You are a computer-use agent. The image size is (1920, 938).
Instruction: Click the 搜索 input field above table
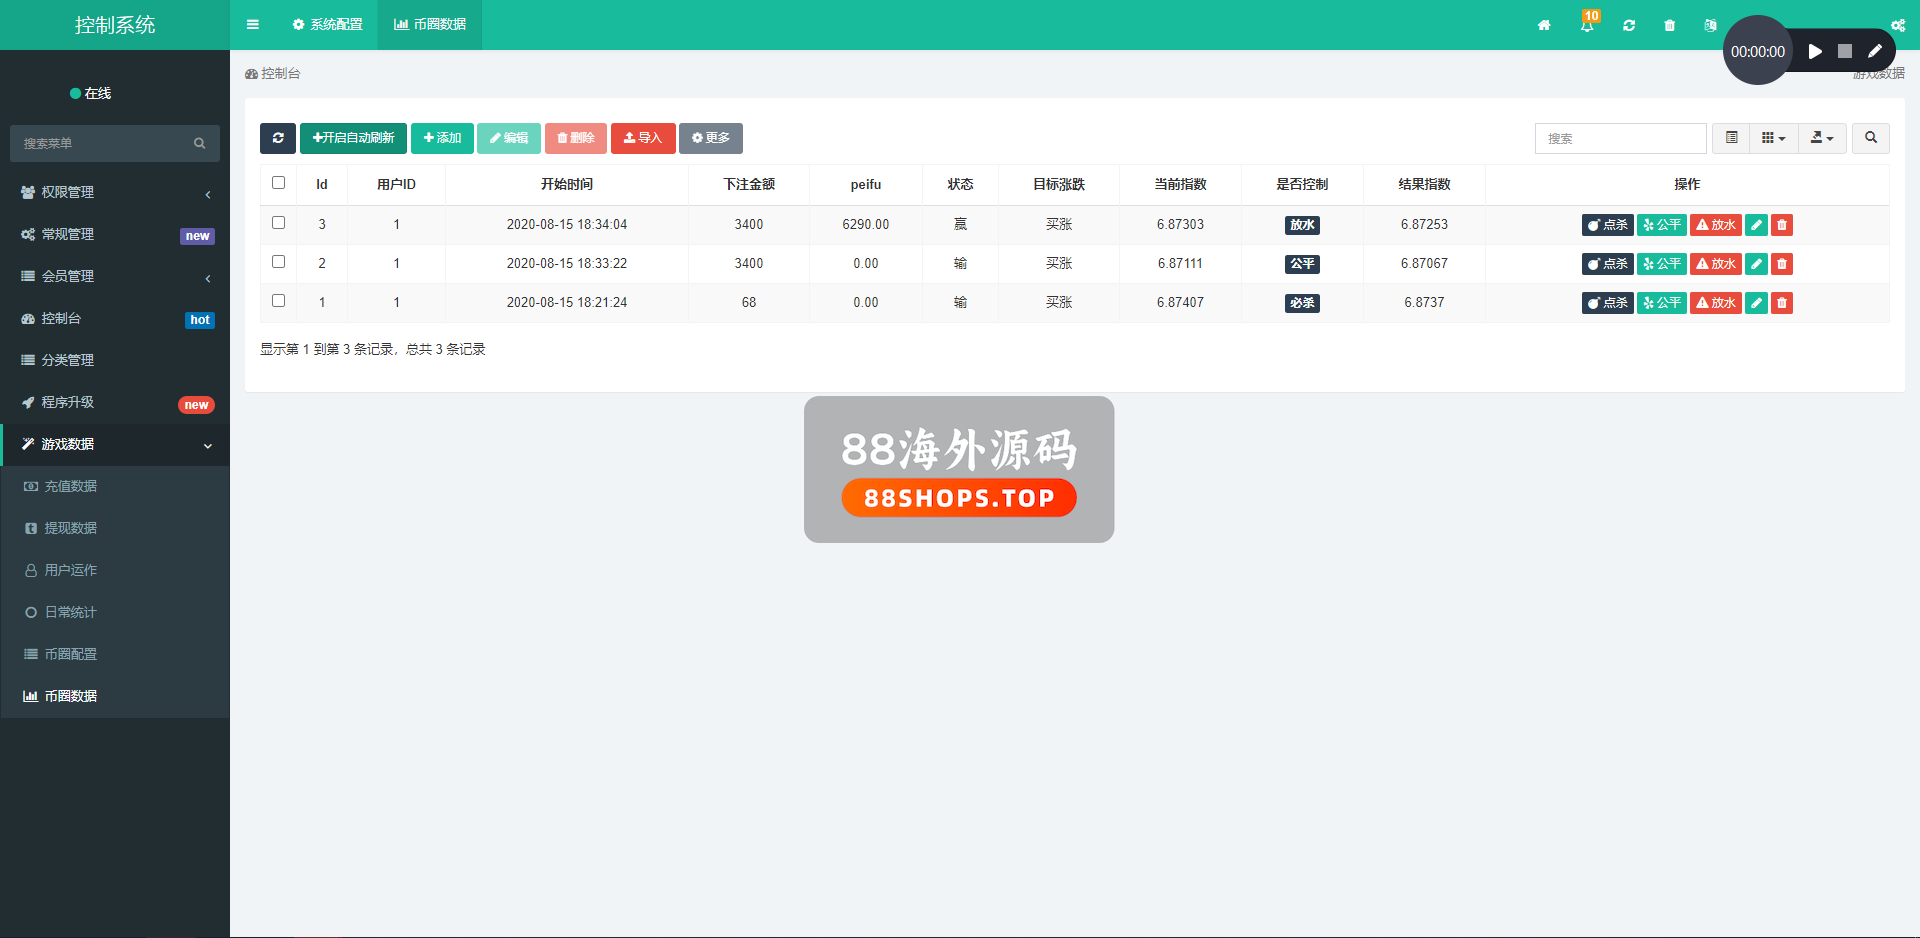pyautogui.click(x=1620, y=138)
